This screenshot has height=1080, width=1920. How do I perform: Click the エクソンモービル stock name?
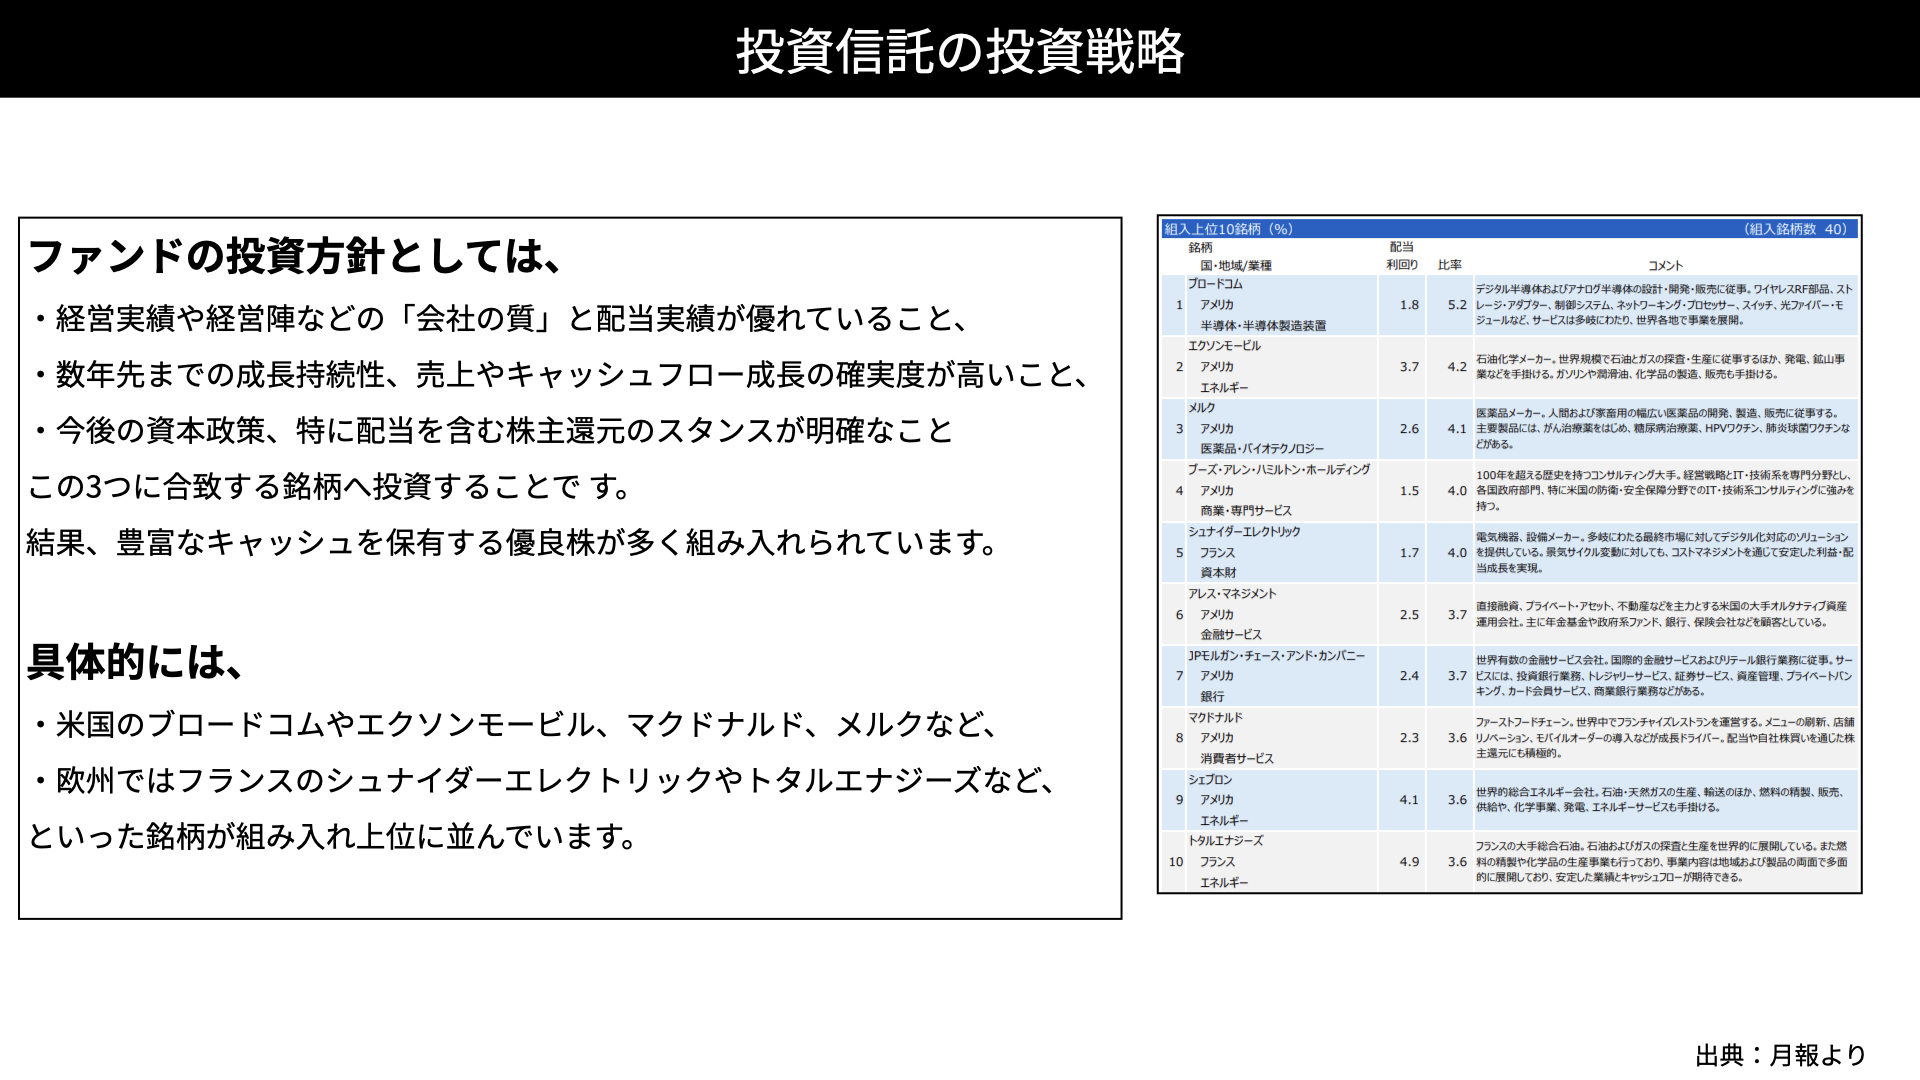tap(1224, 346)
